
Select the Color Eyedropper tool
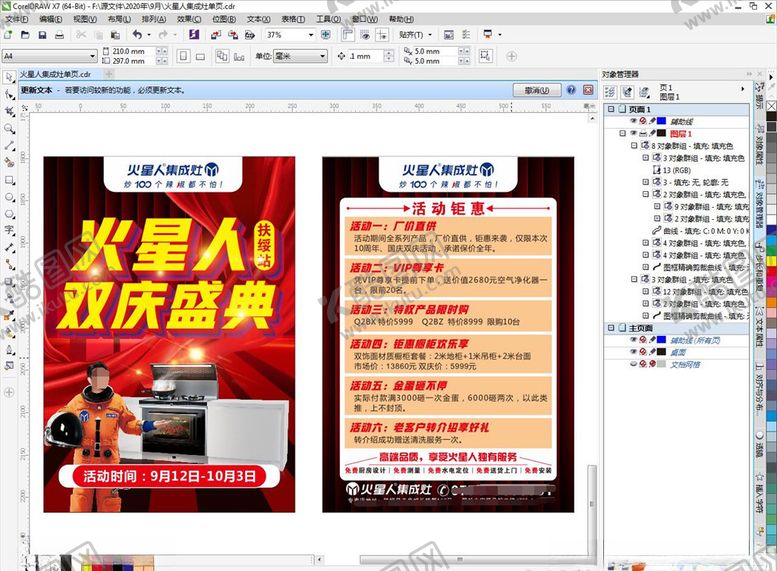(9, 315)
